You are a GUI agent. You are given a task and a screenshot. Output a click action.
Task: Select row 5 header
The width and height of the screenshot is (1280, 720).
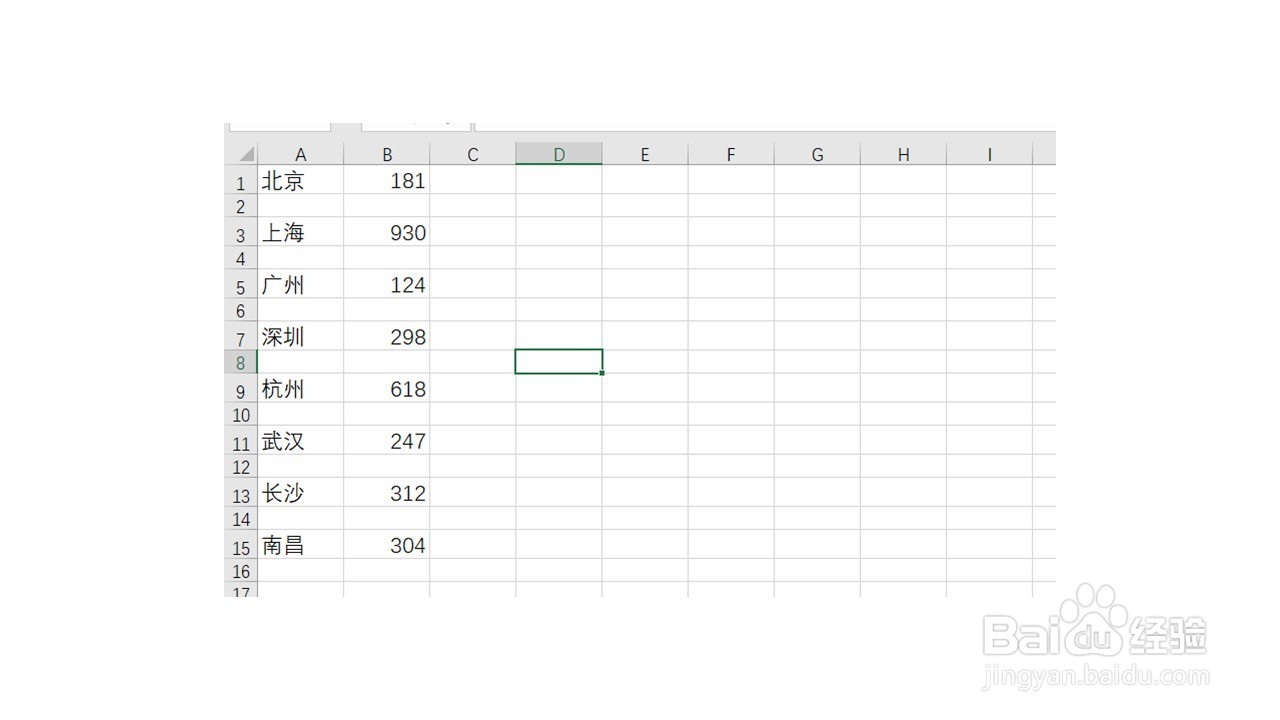tap(241, 284)
